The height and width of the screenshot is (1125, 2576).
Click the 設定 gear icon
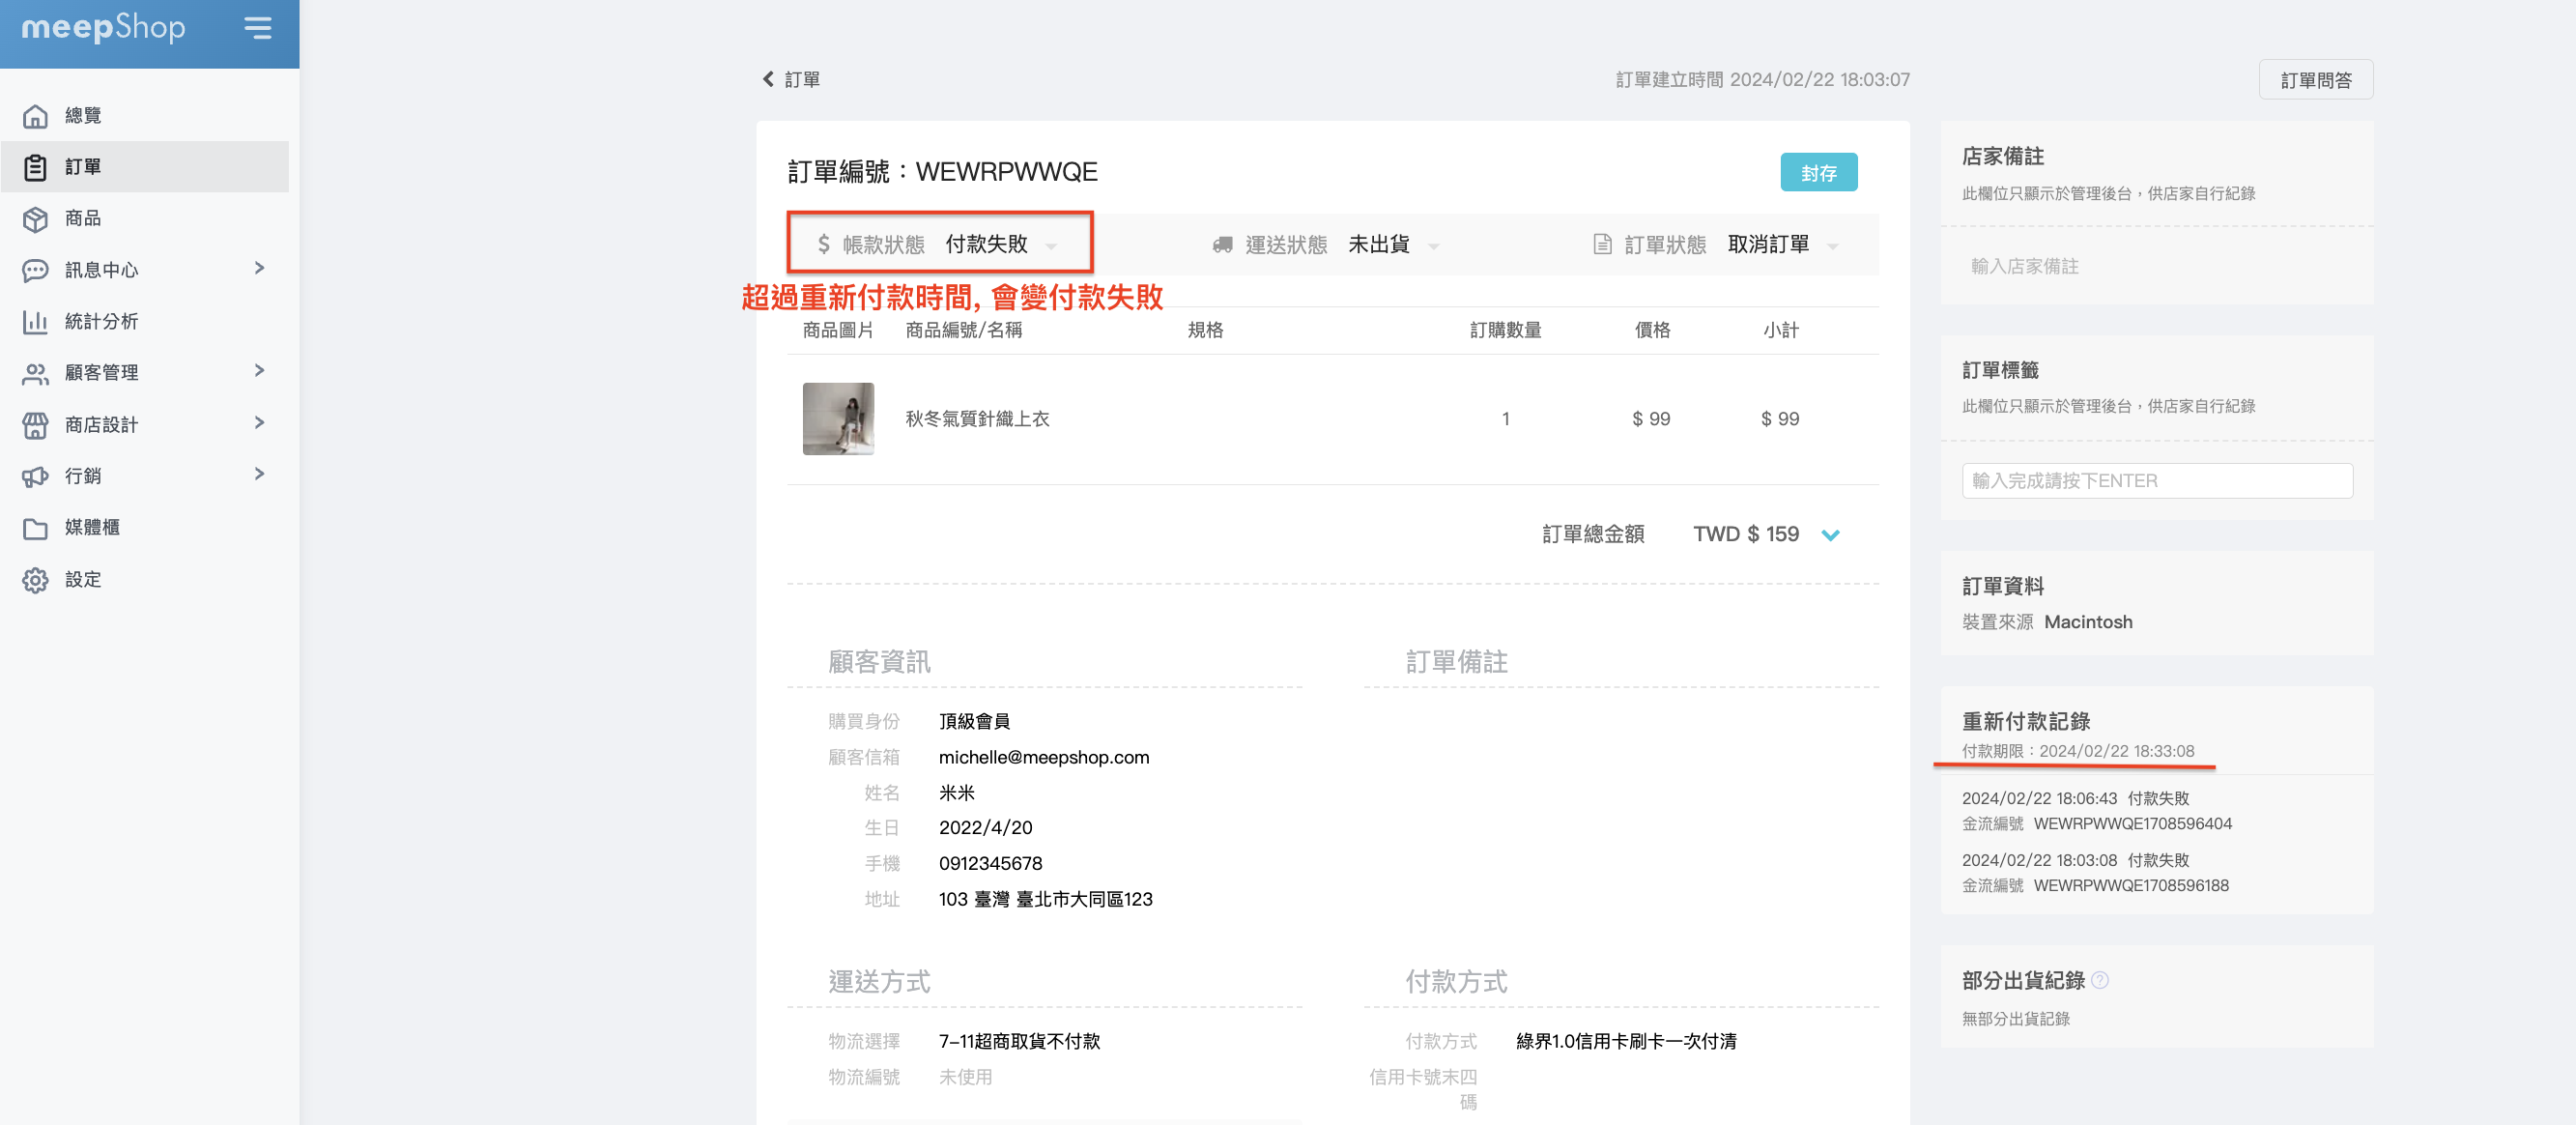(35, 580)
